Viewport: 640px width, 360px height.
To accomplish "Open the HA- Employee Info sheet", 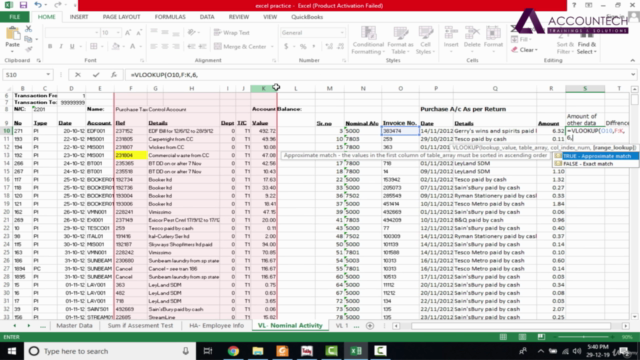I will [x=216, y=325].
